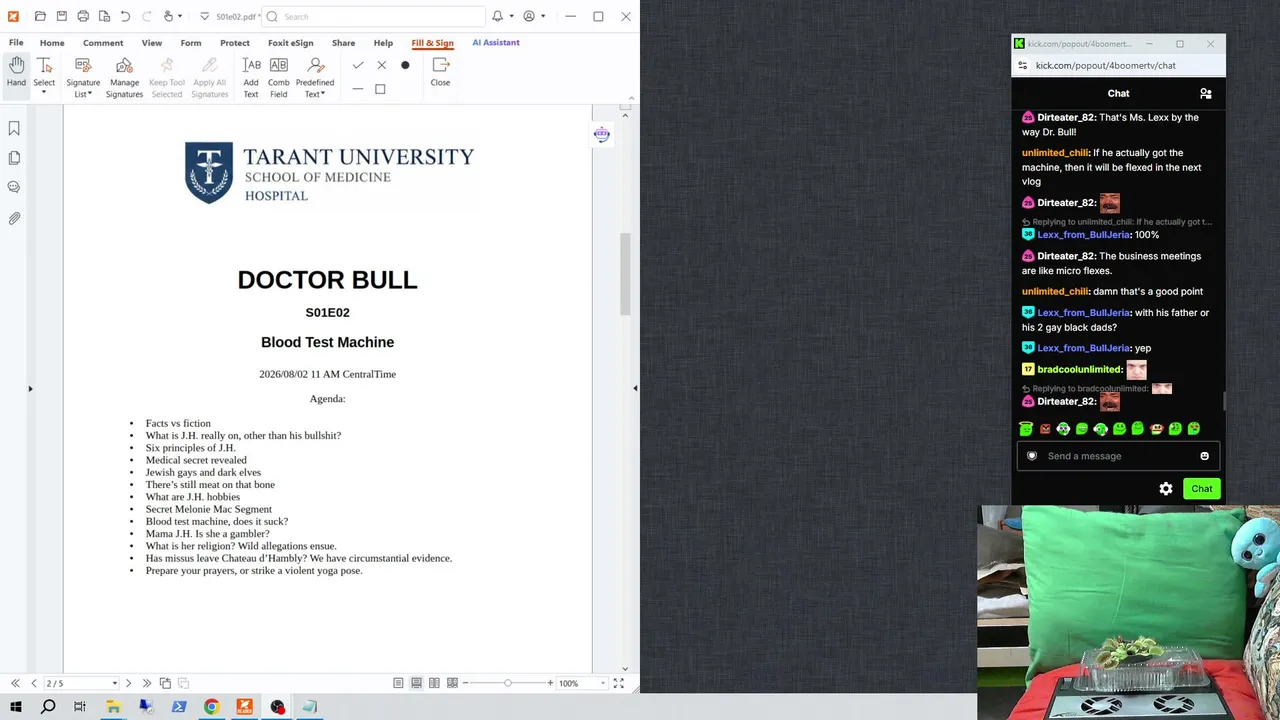Go to the first page
The image size is (1280, 720).
(15, 683)
